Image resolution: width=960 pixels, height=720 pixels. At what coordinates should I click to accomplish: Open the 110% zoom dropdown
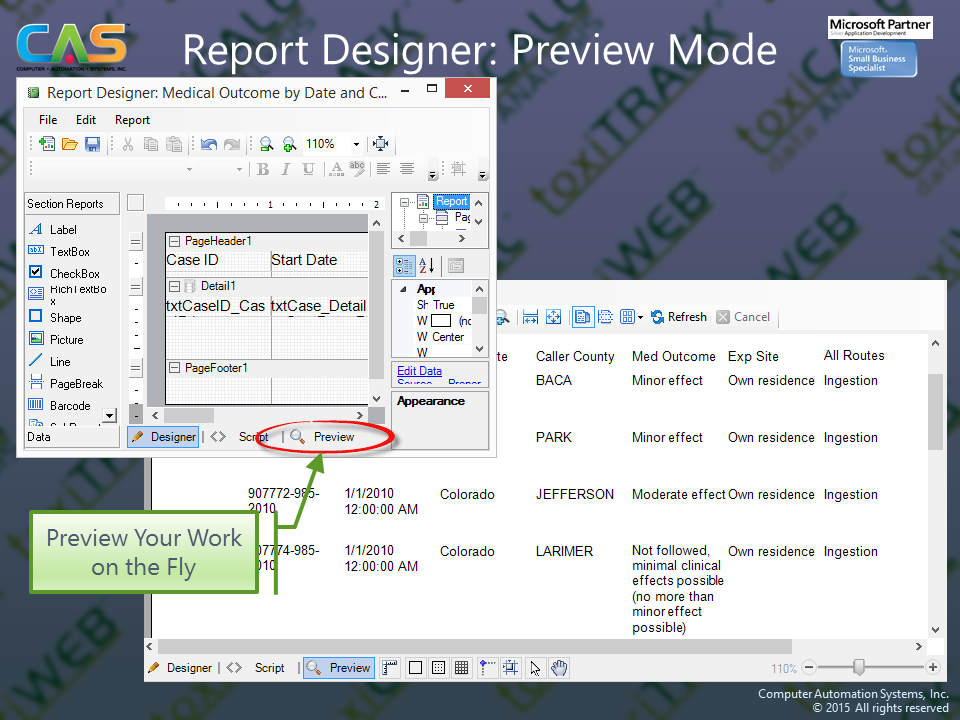pos(355,144)
